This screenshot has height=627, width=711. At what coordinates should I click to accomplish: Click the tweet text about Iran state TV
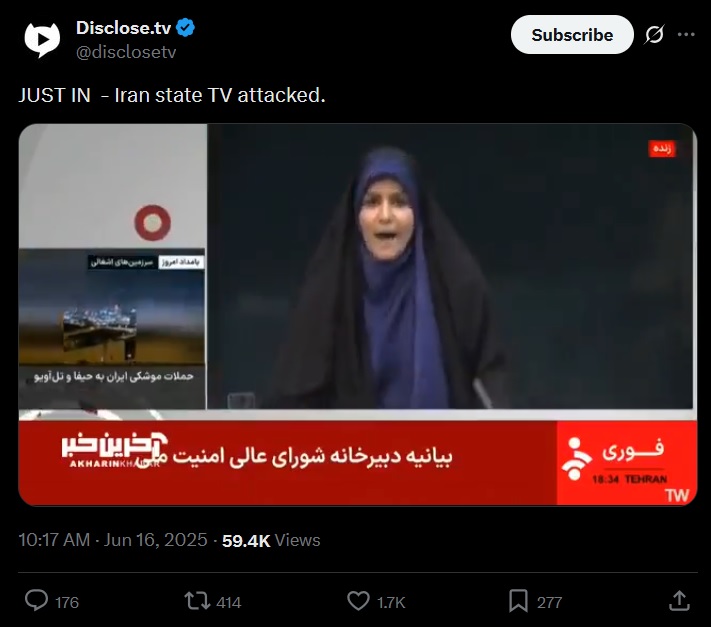[172, 95]
